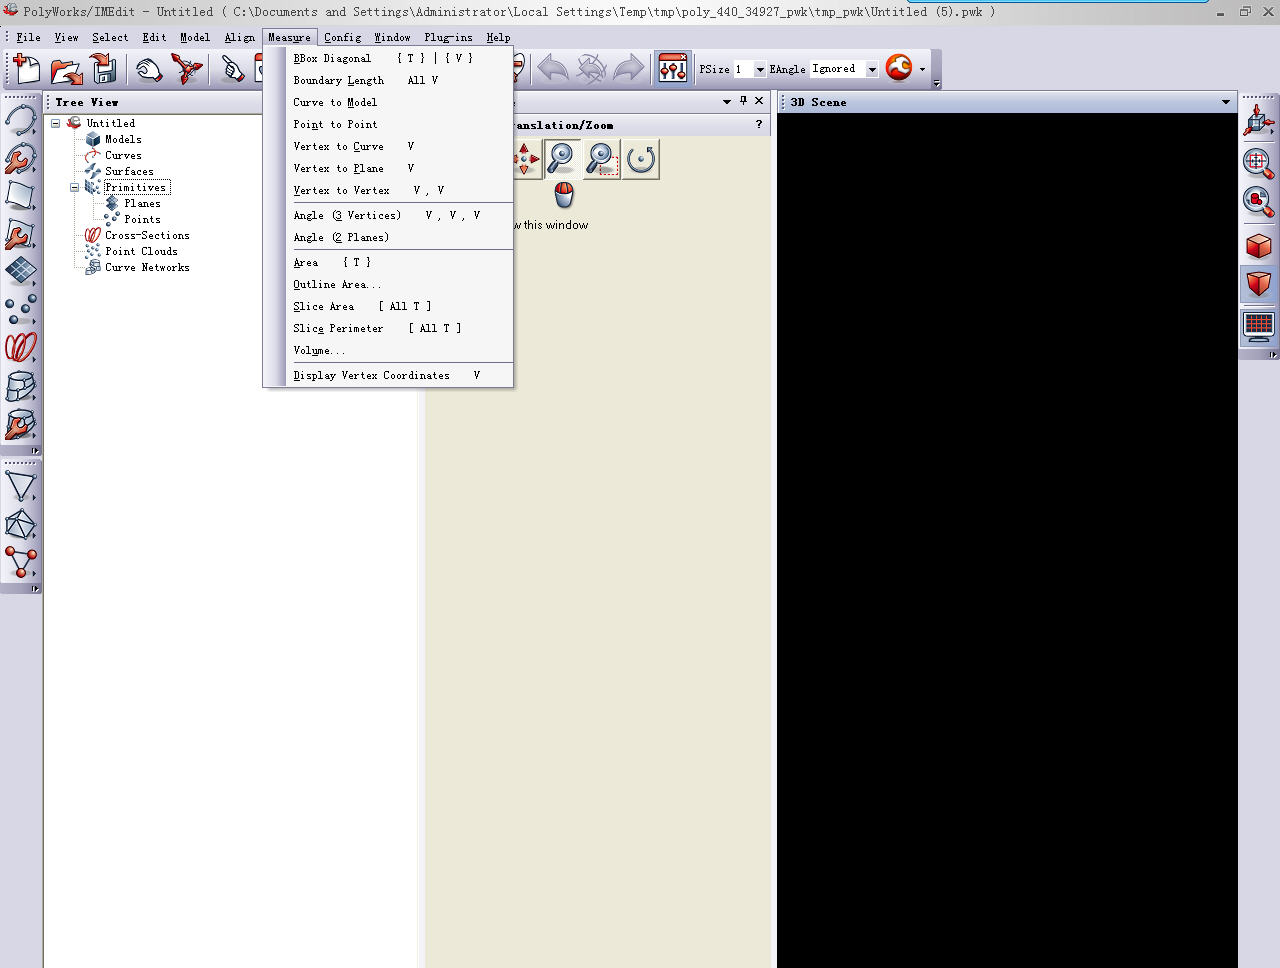Select Surfaces in the Tree View
1280x968 pixels.
129,171
